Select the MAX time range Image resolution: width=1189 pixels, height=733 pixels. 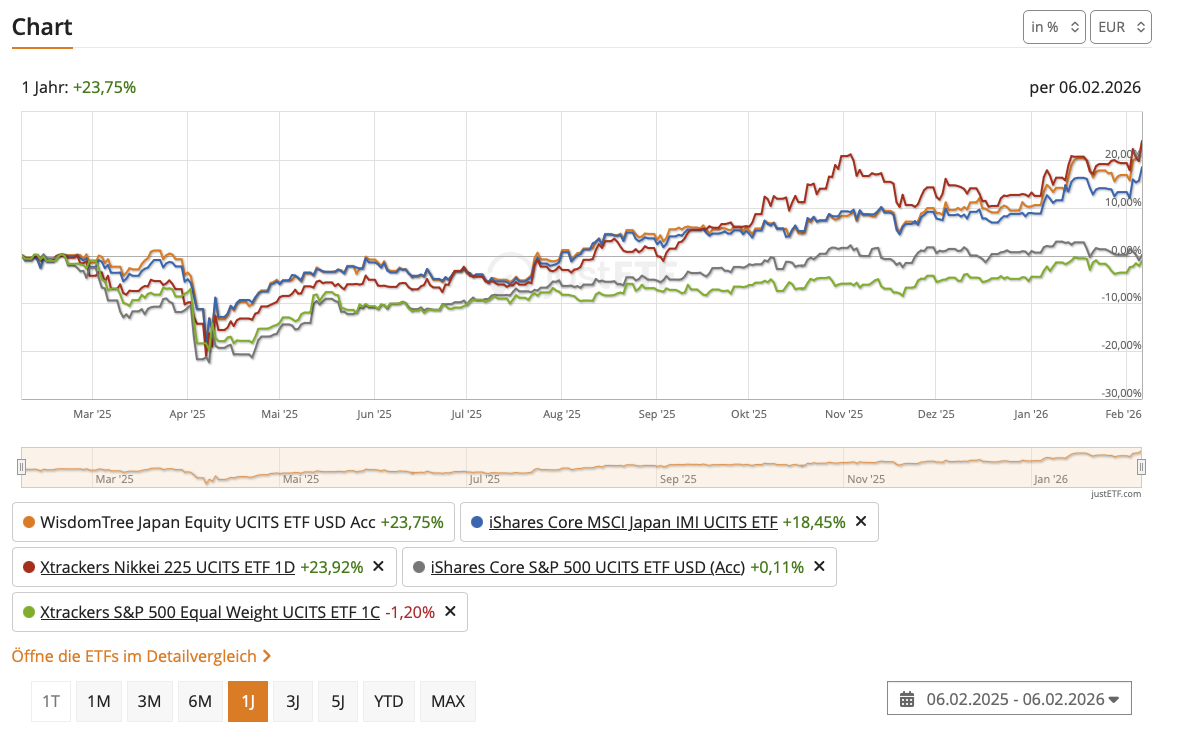tap(448, 701)
